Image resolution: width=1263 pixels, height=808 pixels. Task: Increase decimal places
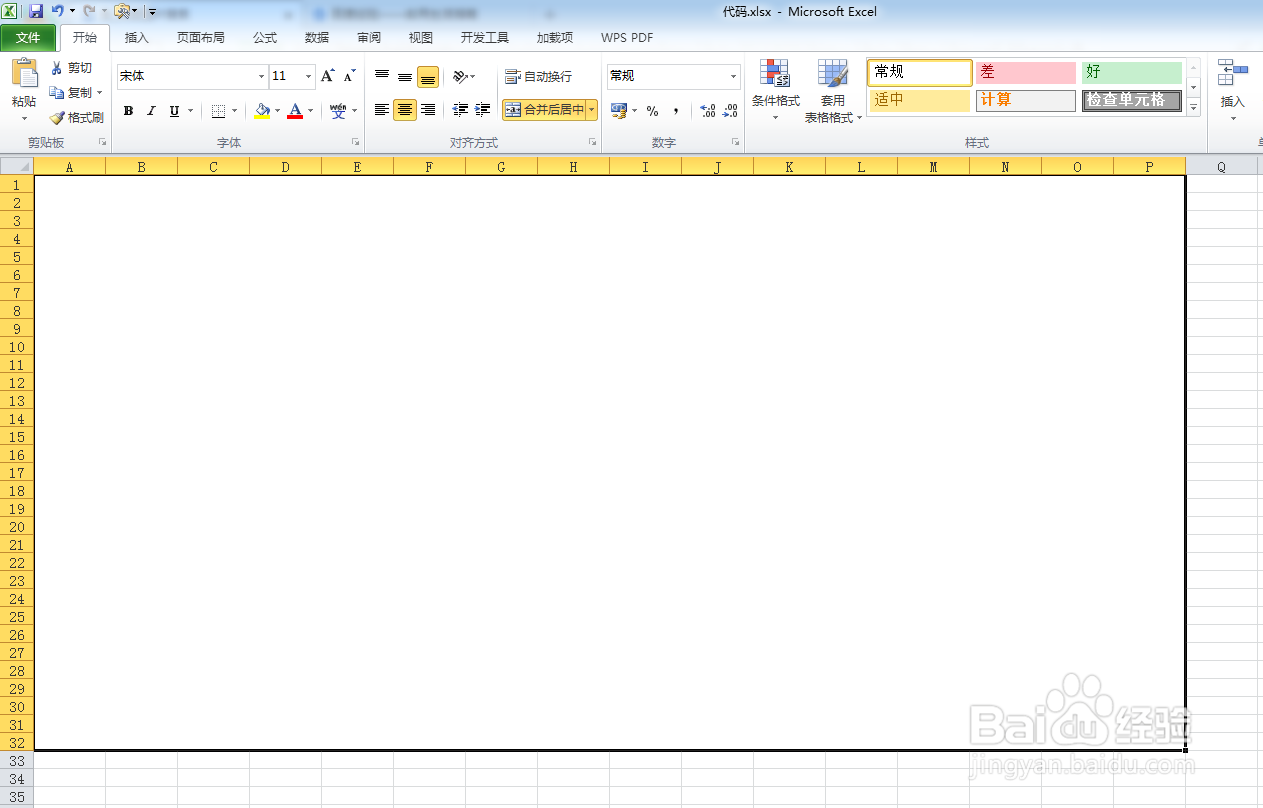click(708, 110)
